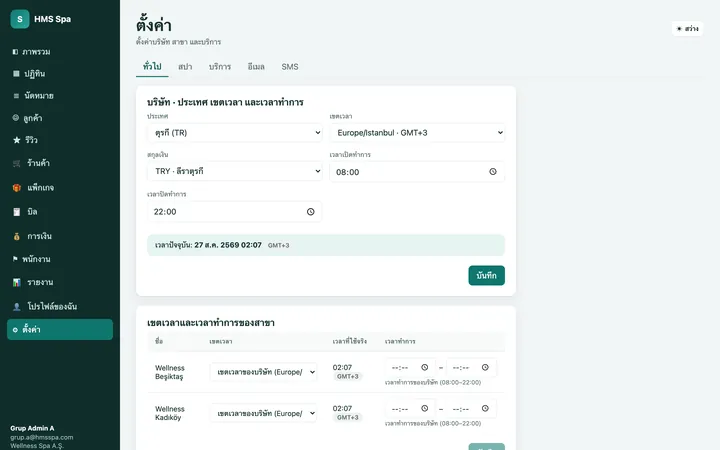Screen dimensions: 720x450
Task: Switch to the ทั่วไป tab
Action: 152,67
